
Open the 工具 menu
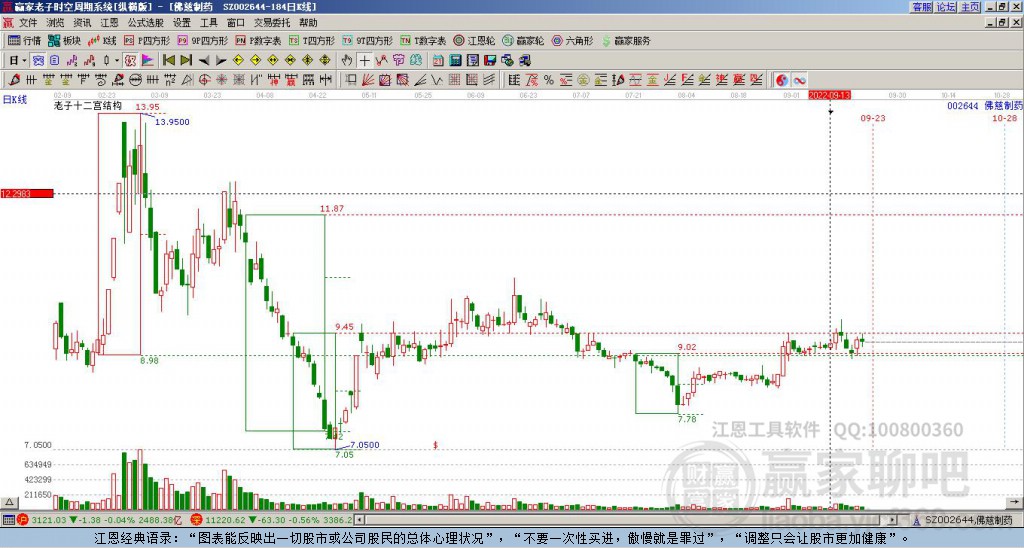tap(208, 23)
